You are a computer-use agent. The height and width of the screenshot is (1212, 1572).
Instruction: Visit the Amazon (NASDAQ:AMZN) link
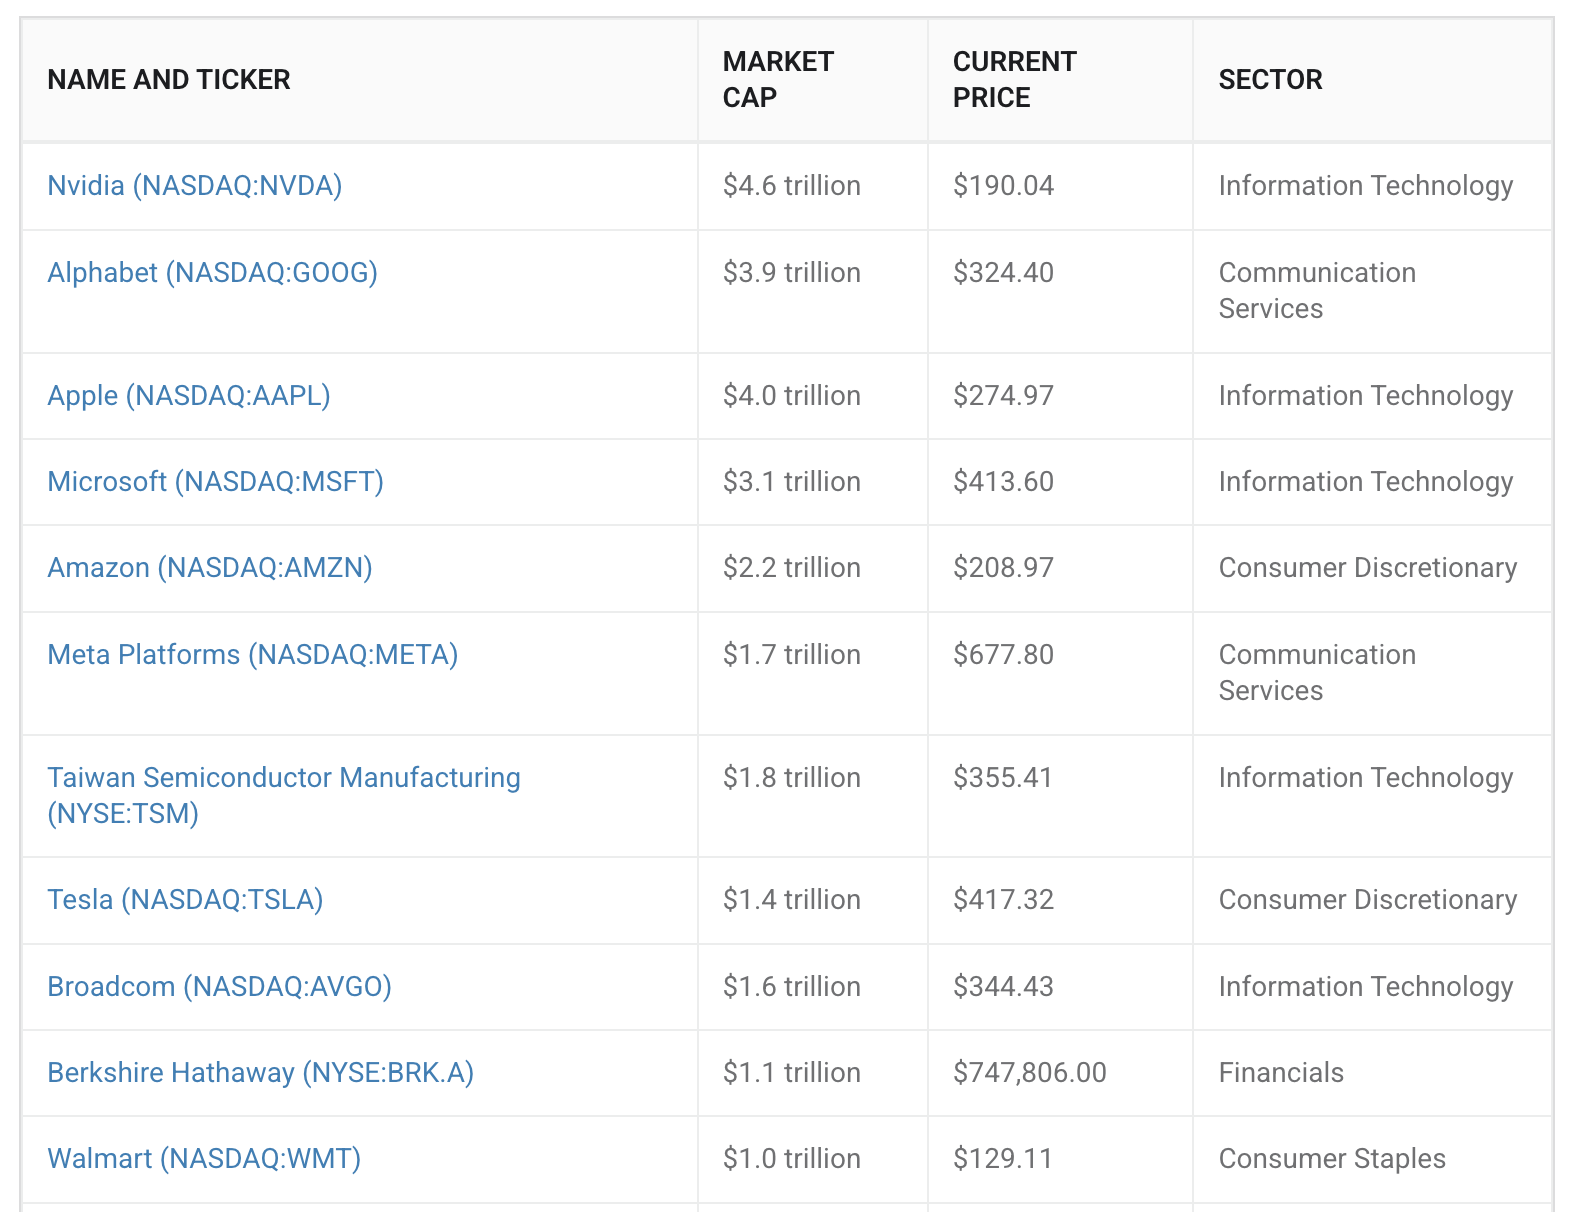click(x=210, y=568)
